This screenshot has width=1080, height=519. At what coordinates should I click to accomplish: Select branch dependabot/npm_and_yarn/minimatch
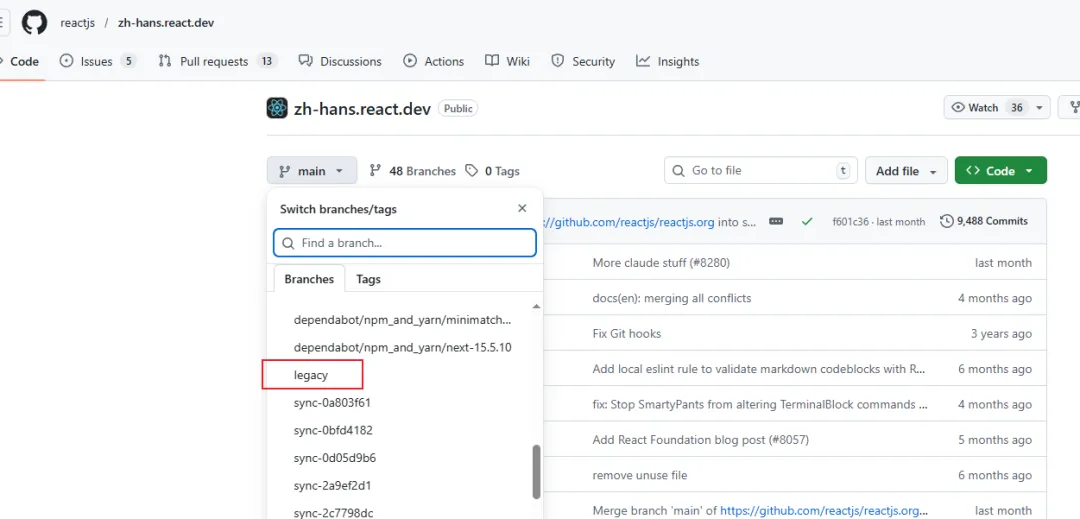pyautogui.click(x=404, y=320)
